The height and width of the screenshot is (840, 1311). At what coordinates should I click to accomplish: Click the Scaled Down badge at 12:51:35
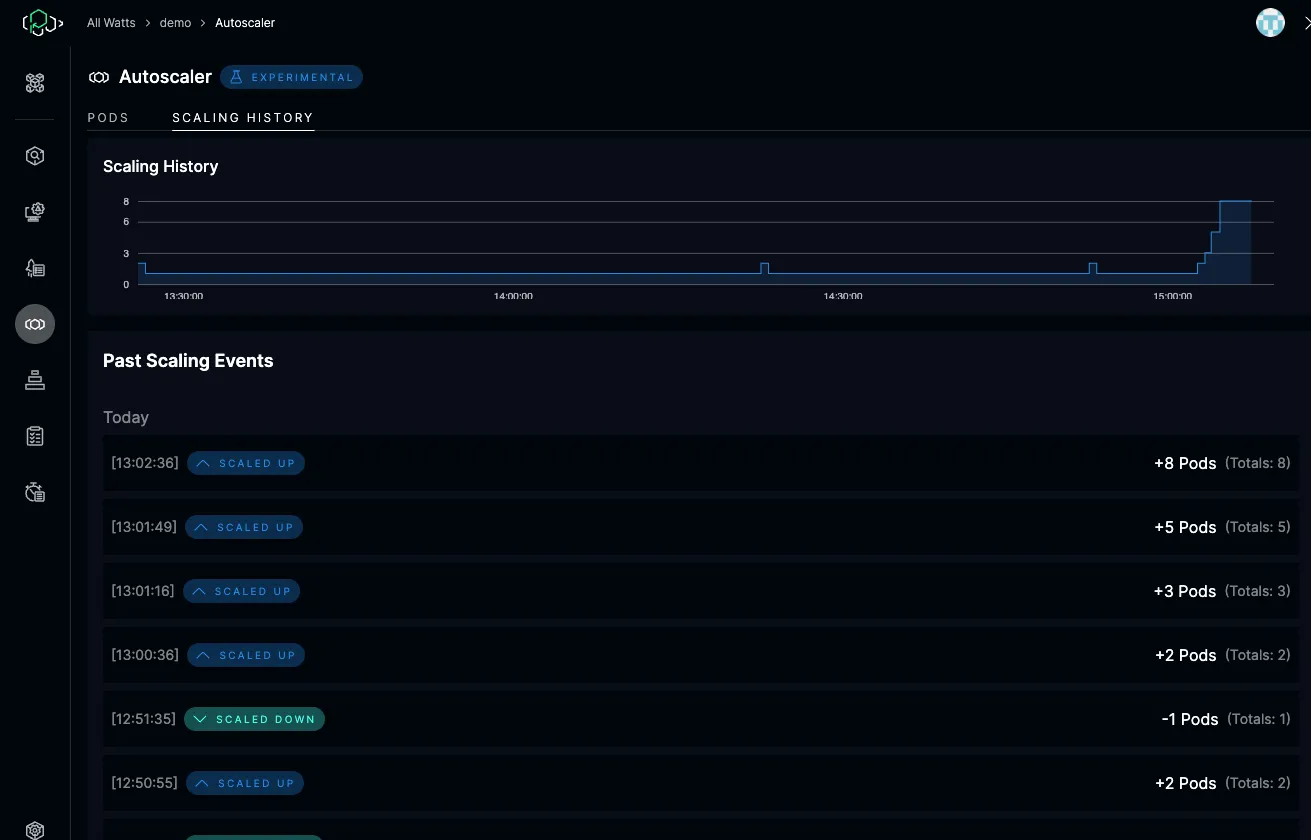[255, 720]
